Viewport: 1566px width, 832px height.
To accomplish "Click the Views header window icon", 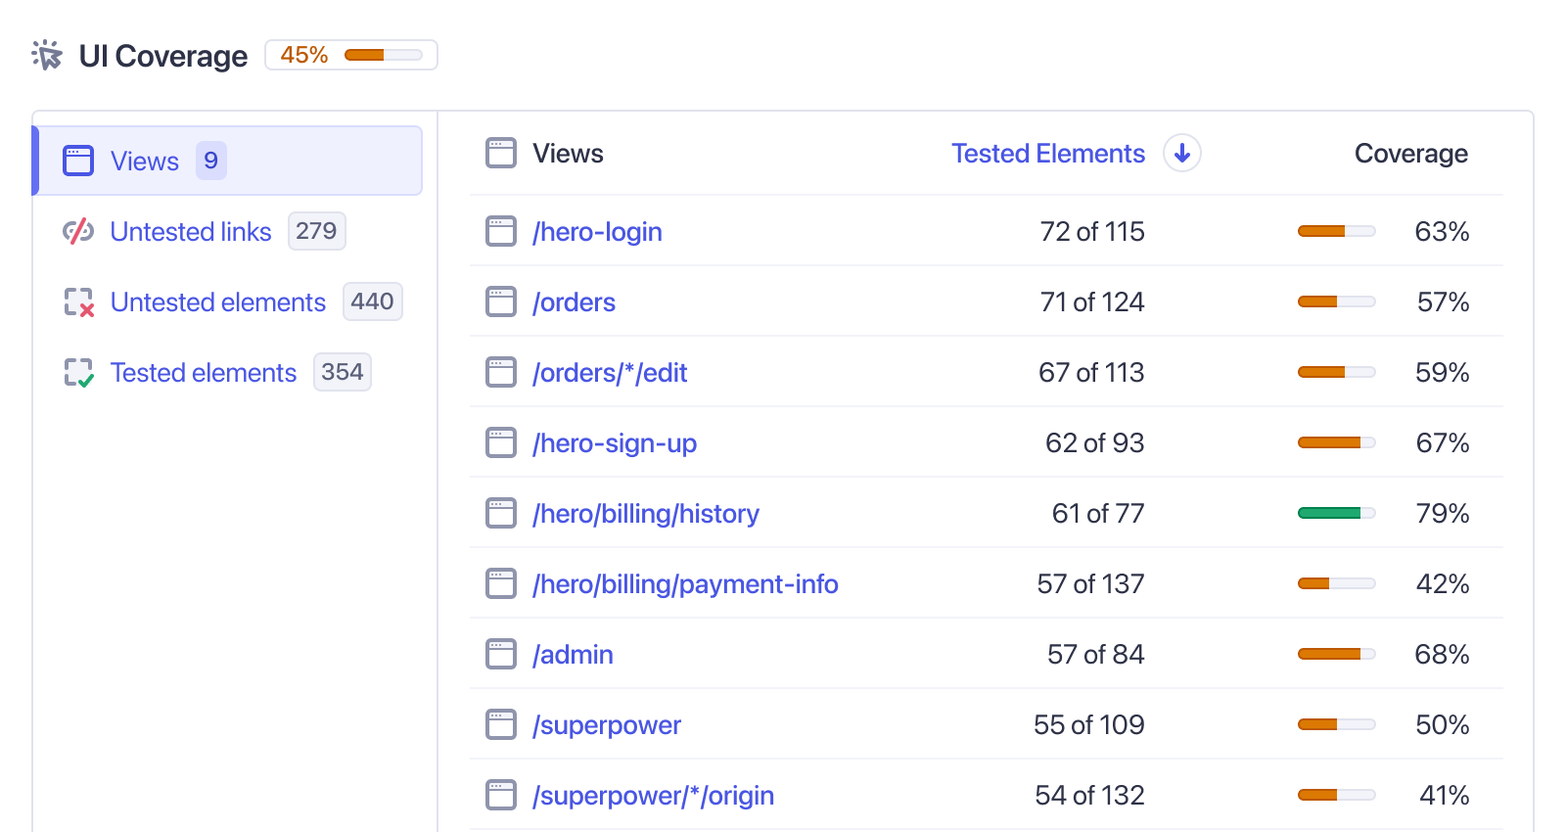I will (x=501, y=153).
